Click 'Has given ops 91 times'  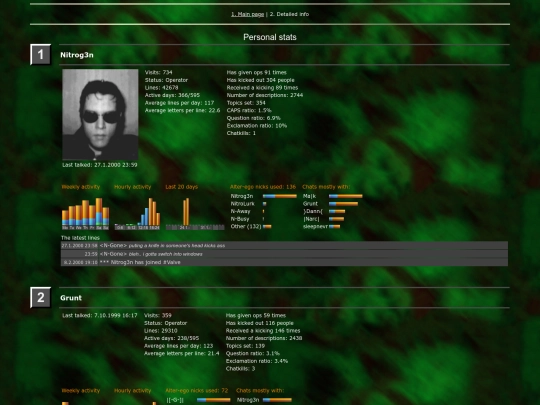coord(257,72)
